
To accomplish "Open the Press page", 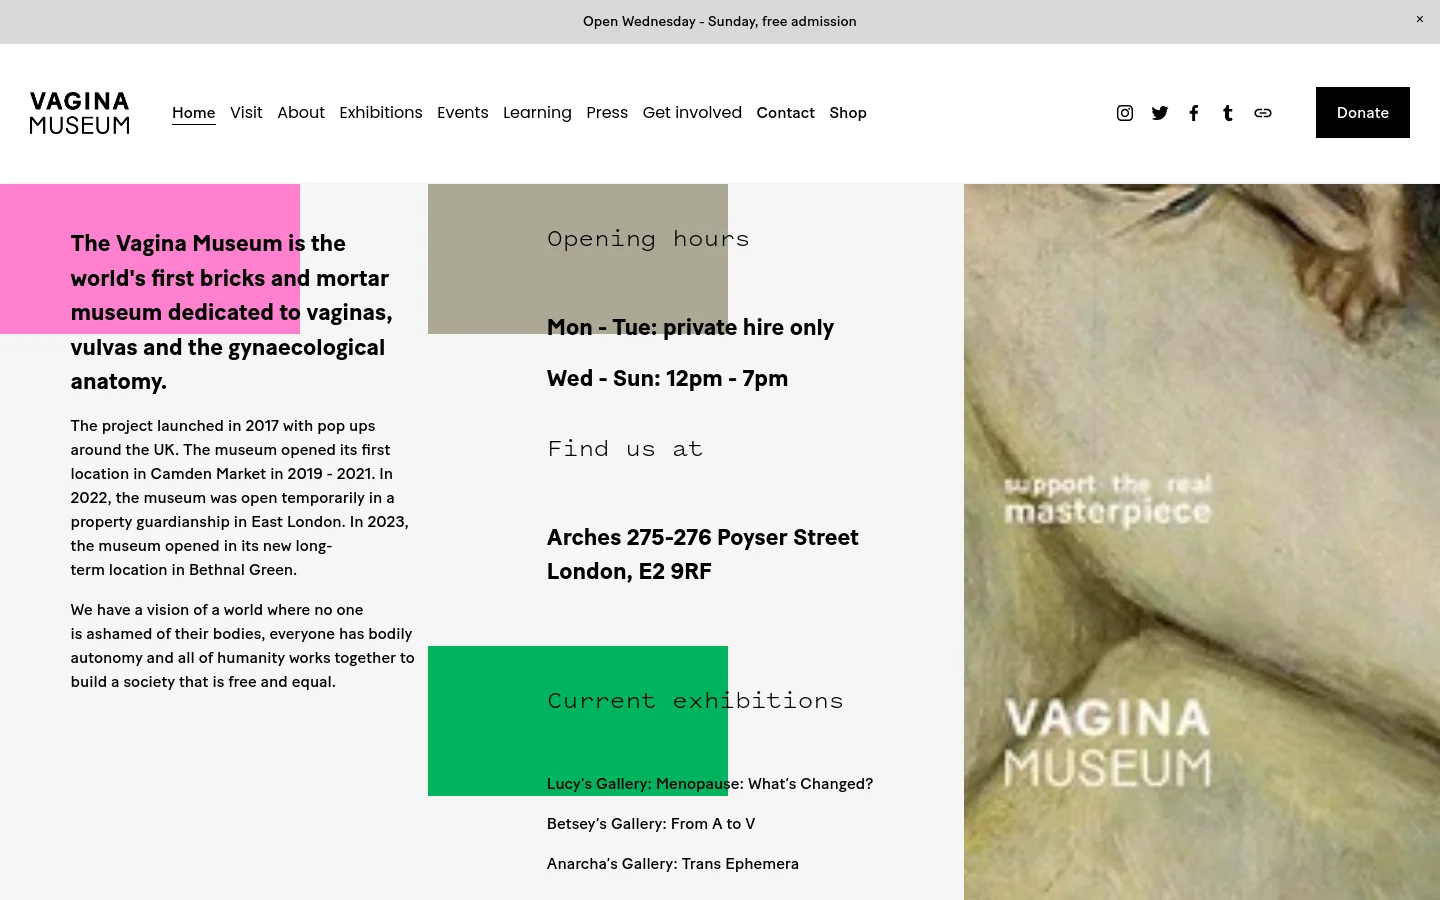I will point(607,113).
